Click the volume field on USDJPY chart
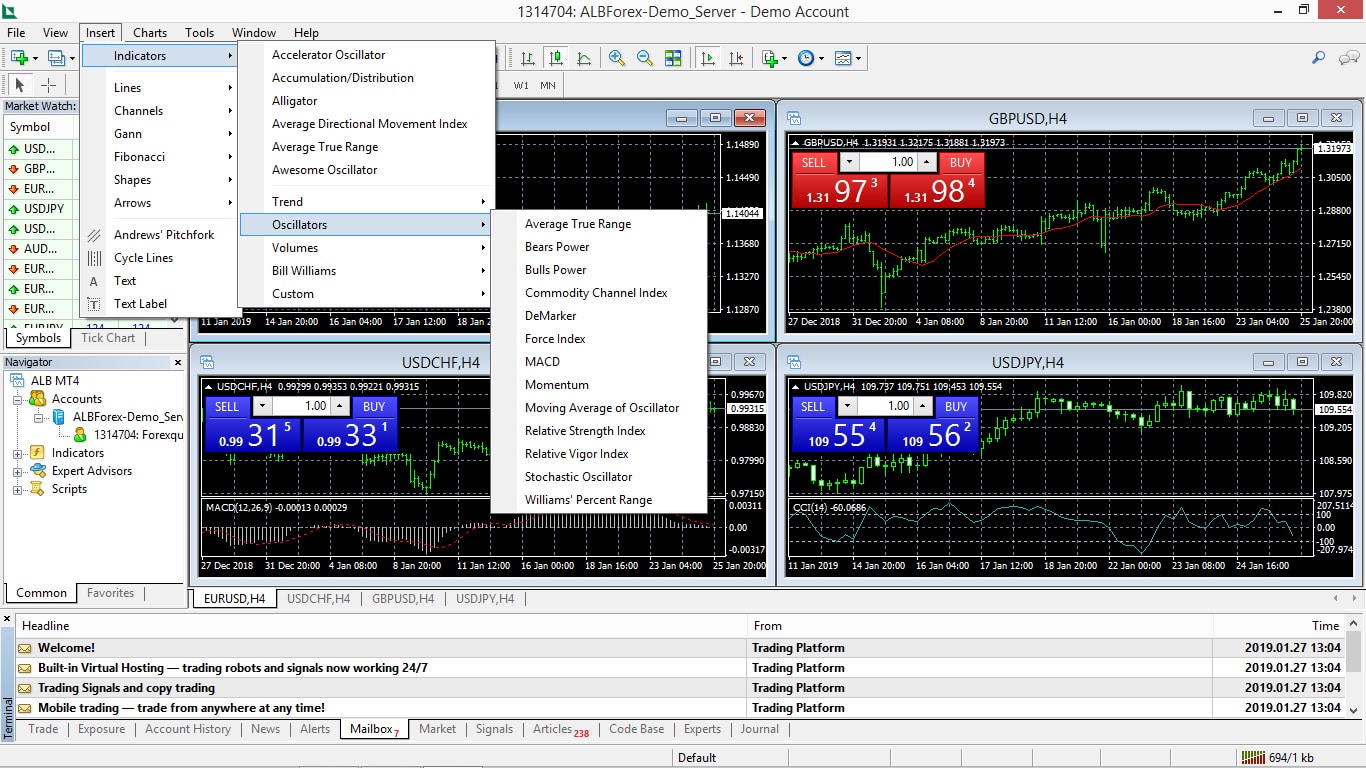The image size is (1366, 768). [x=885, y=406]
